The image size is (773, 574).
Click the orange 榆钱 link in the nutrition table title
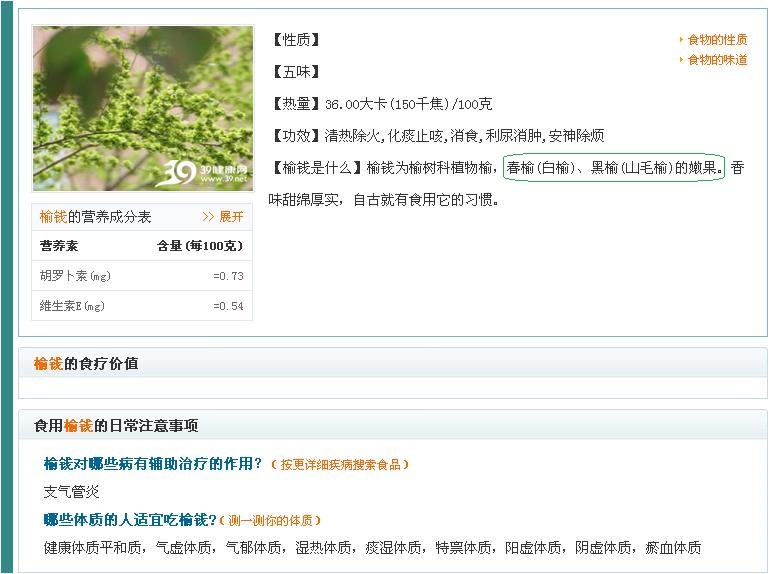click(53, 216)
